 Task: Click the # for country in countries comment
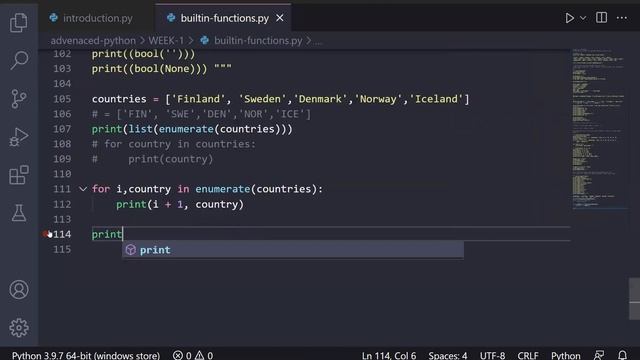point(173,144)
